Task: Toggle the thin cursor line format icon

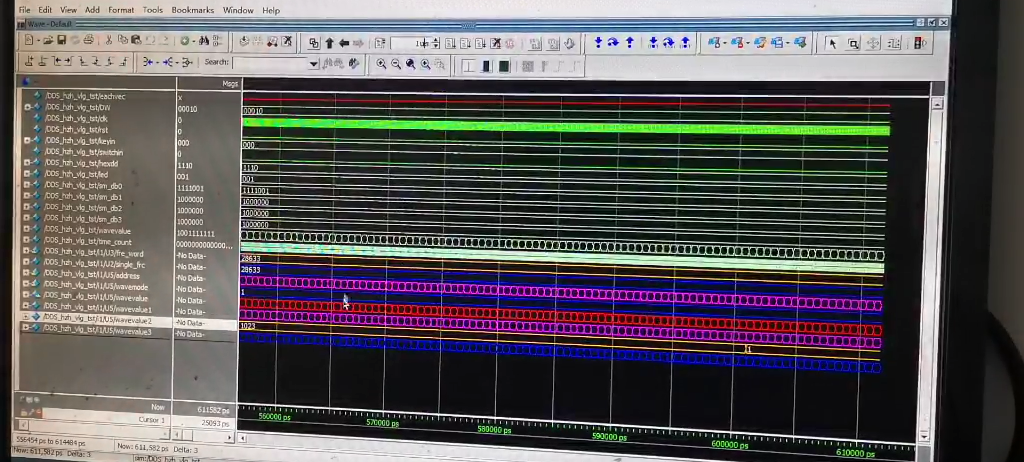Action: tap(468, 66)
